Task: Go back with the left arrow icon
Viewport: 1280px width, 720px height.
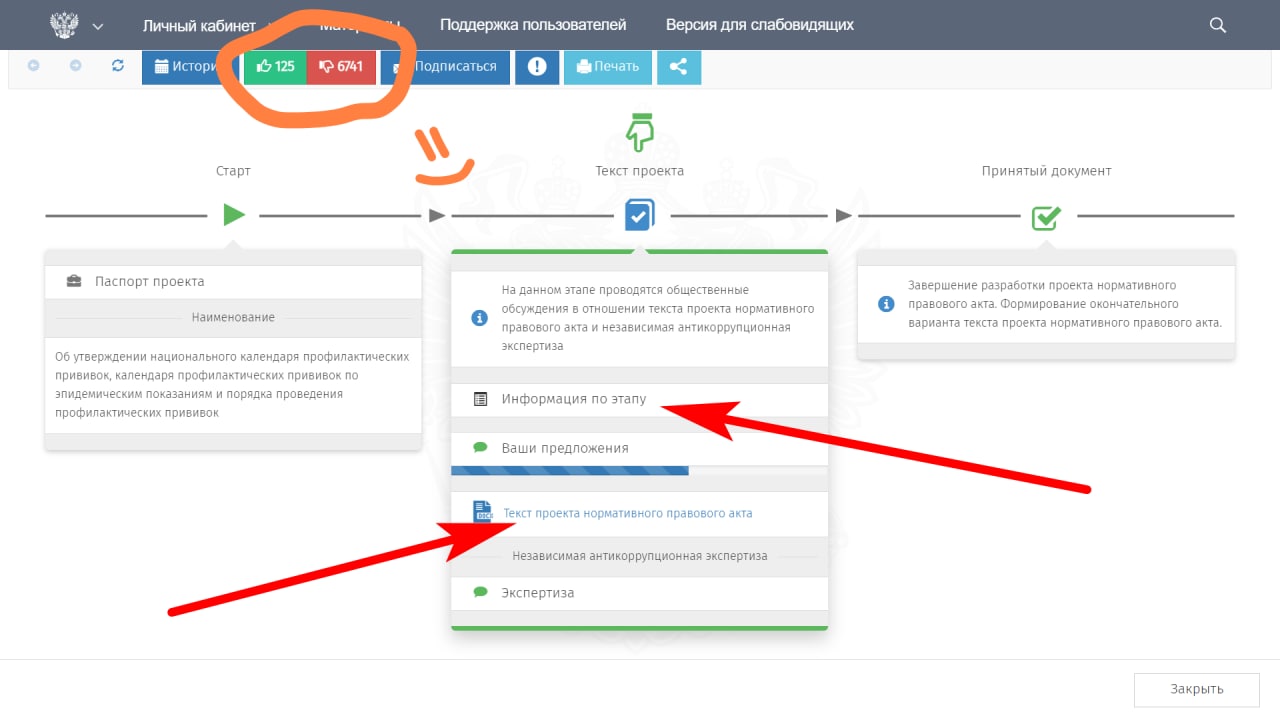Action: tap(34, 66)
